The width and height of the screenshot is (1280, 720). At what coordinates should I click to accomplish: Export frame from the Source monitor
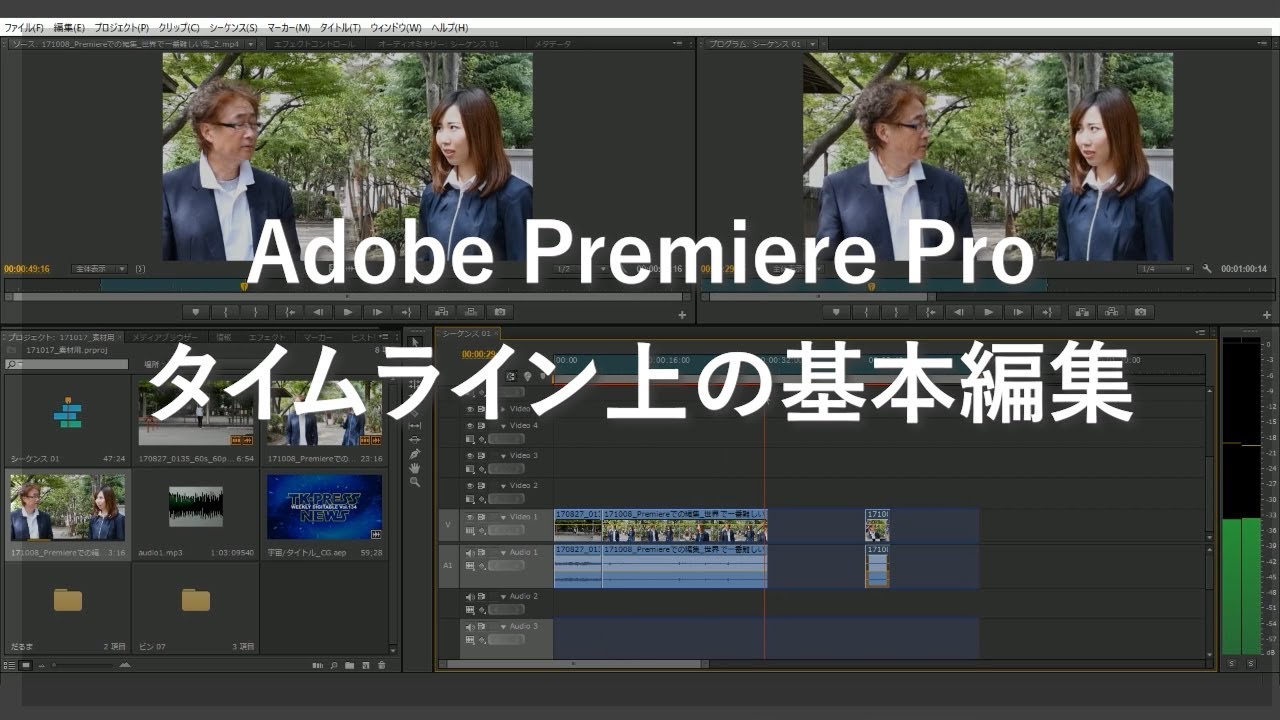(501, 312)
